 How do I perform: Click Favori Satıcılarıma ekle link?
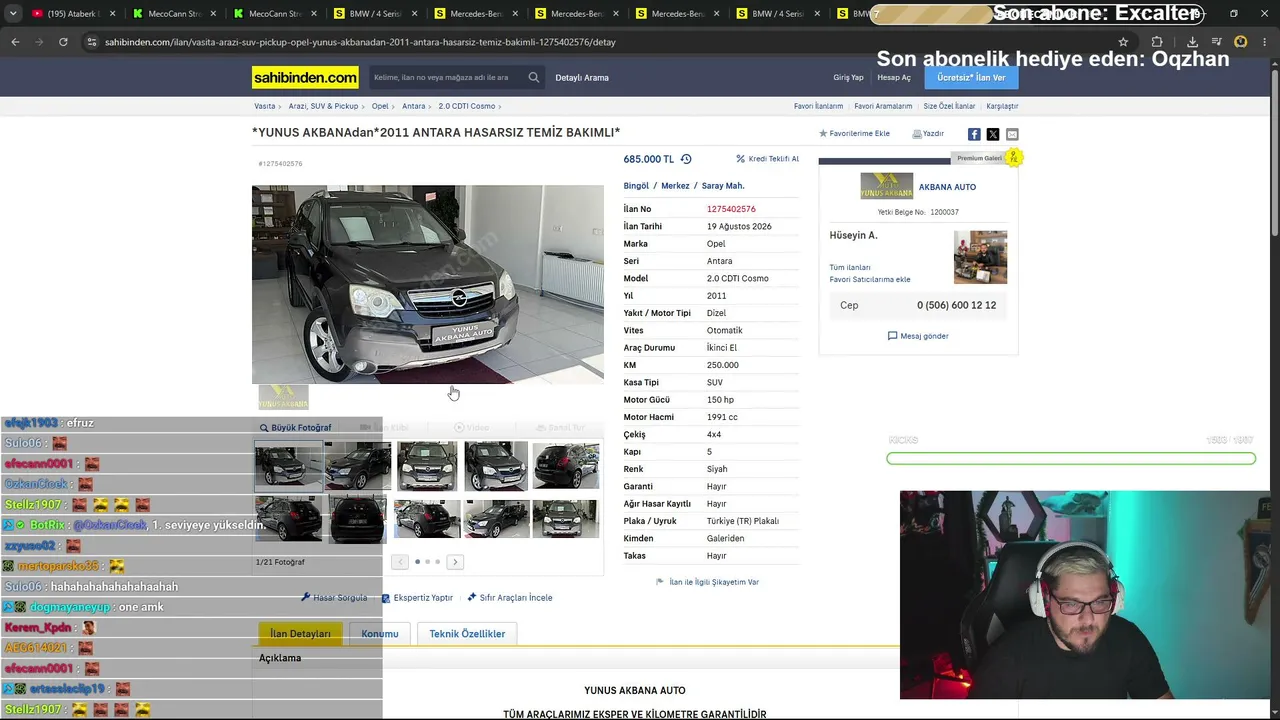[870, 280]
